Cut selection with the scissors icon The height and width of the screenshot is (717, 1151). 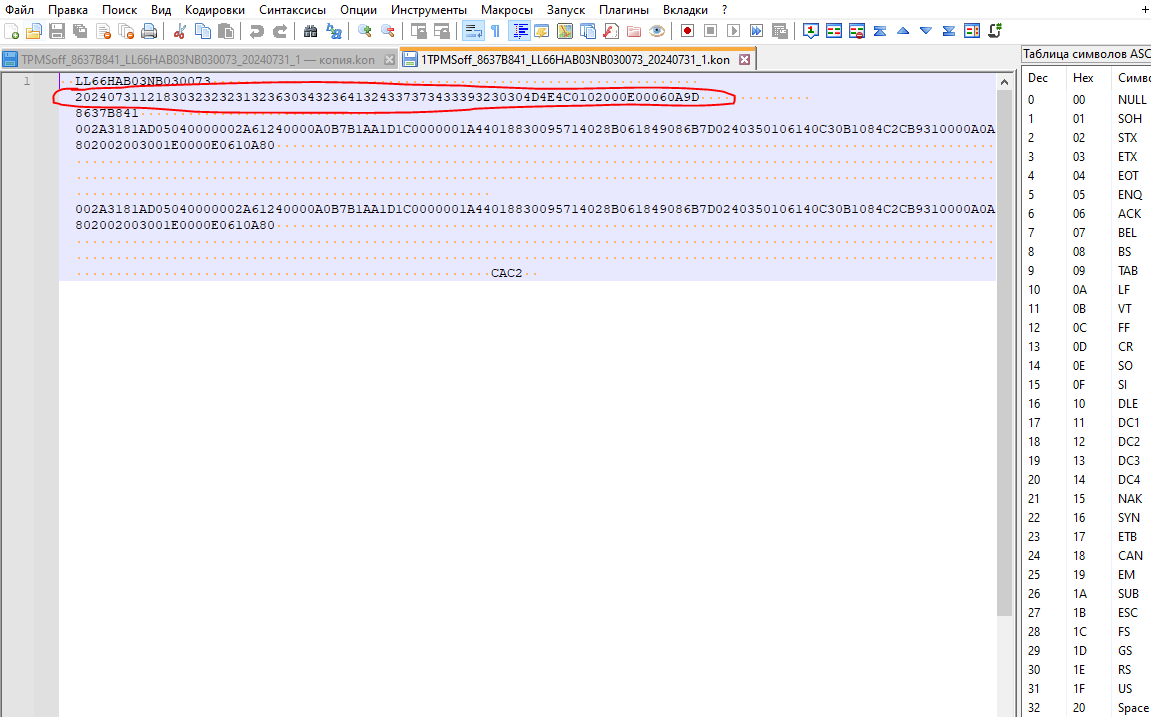(179, 31)
